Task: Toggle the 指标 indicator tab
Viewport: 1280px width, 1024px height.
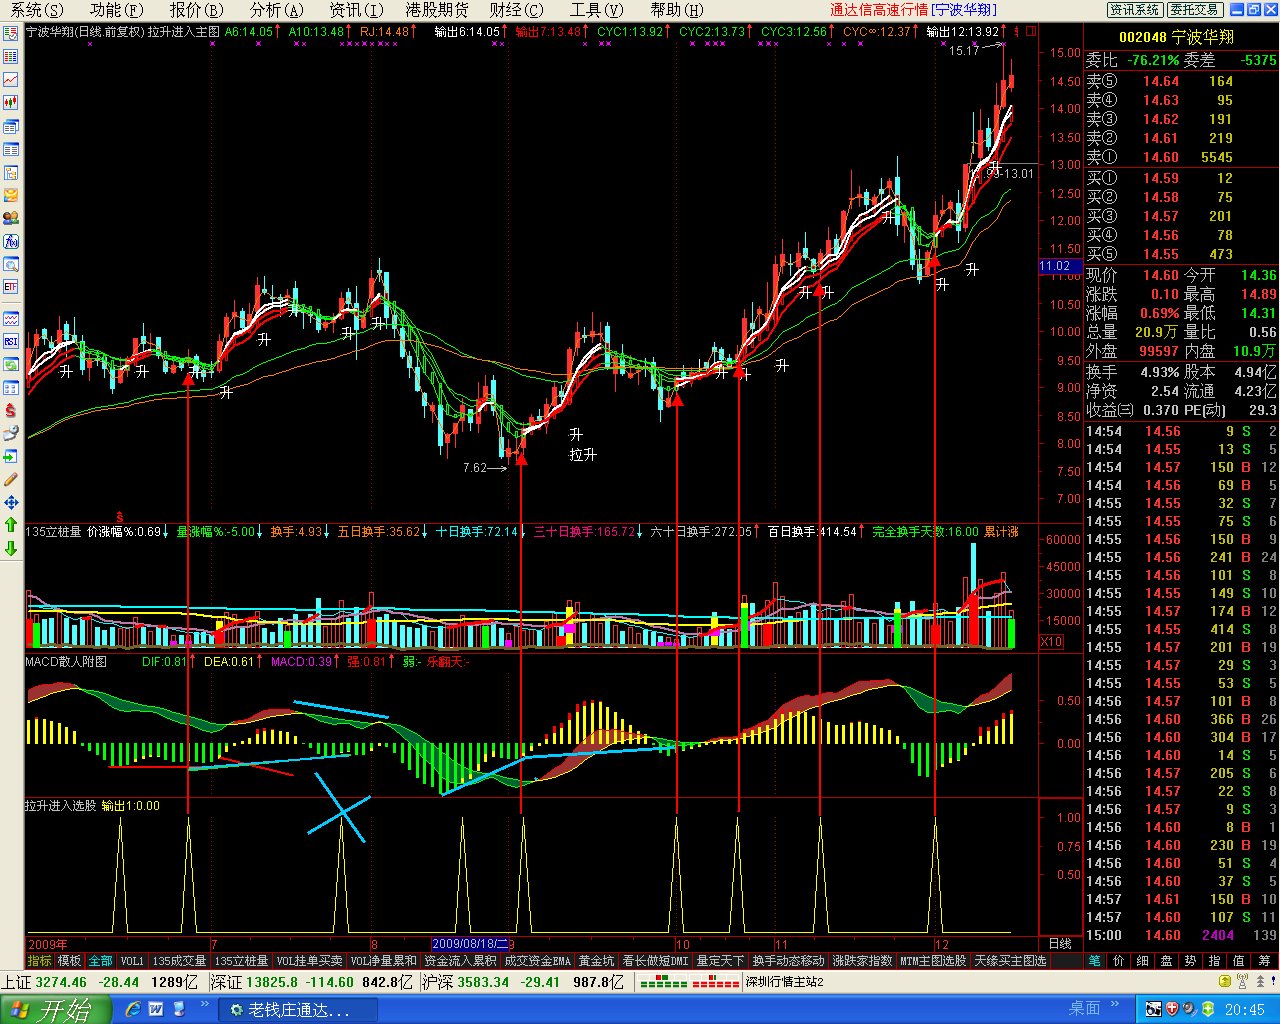Action: [x=39, y=960]
